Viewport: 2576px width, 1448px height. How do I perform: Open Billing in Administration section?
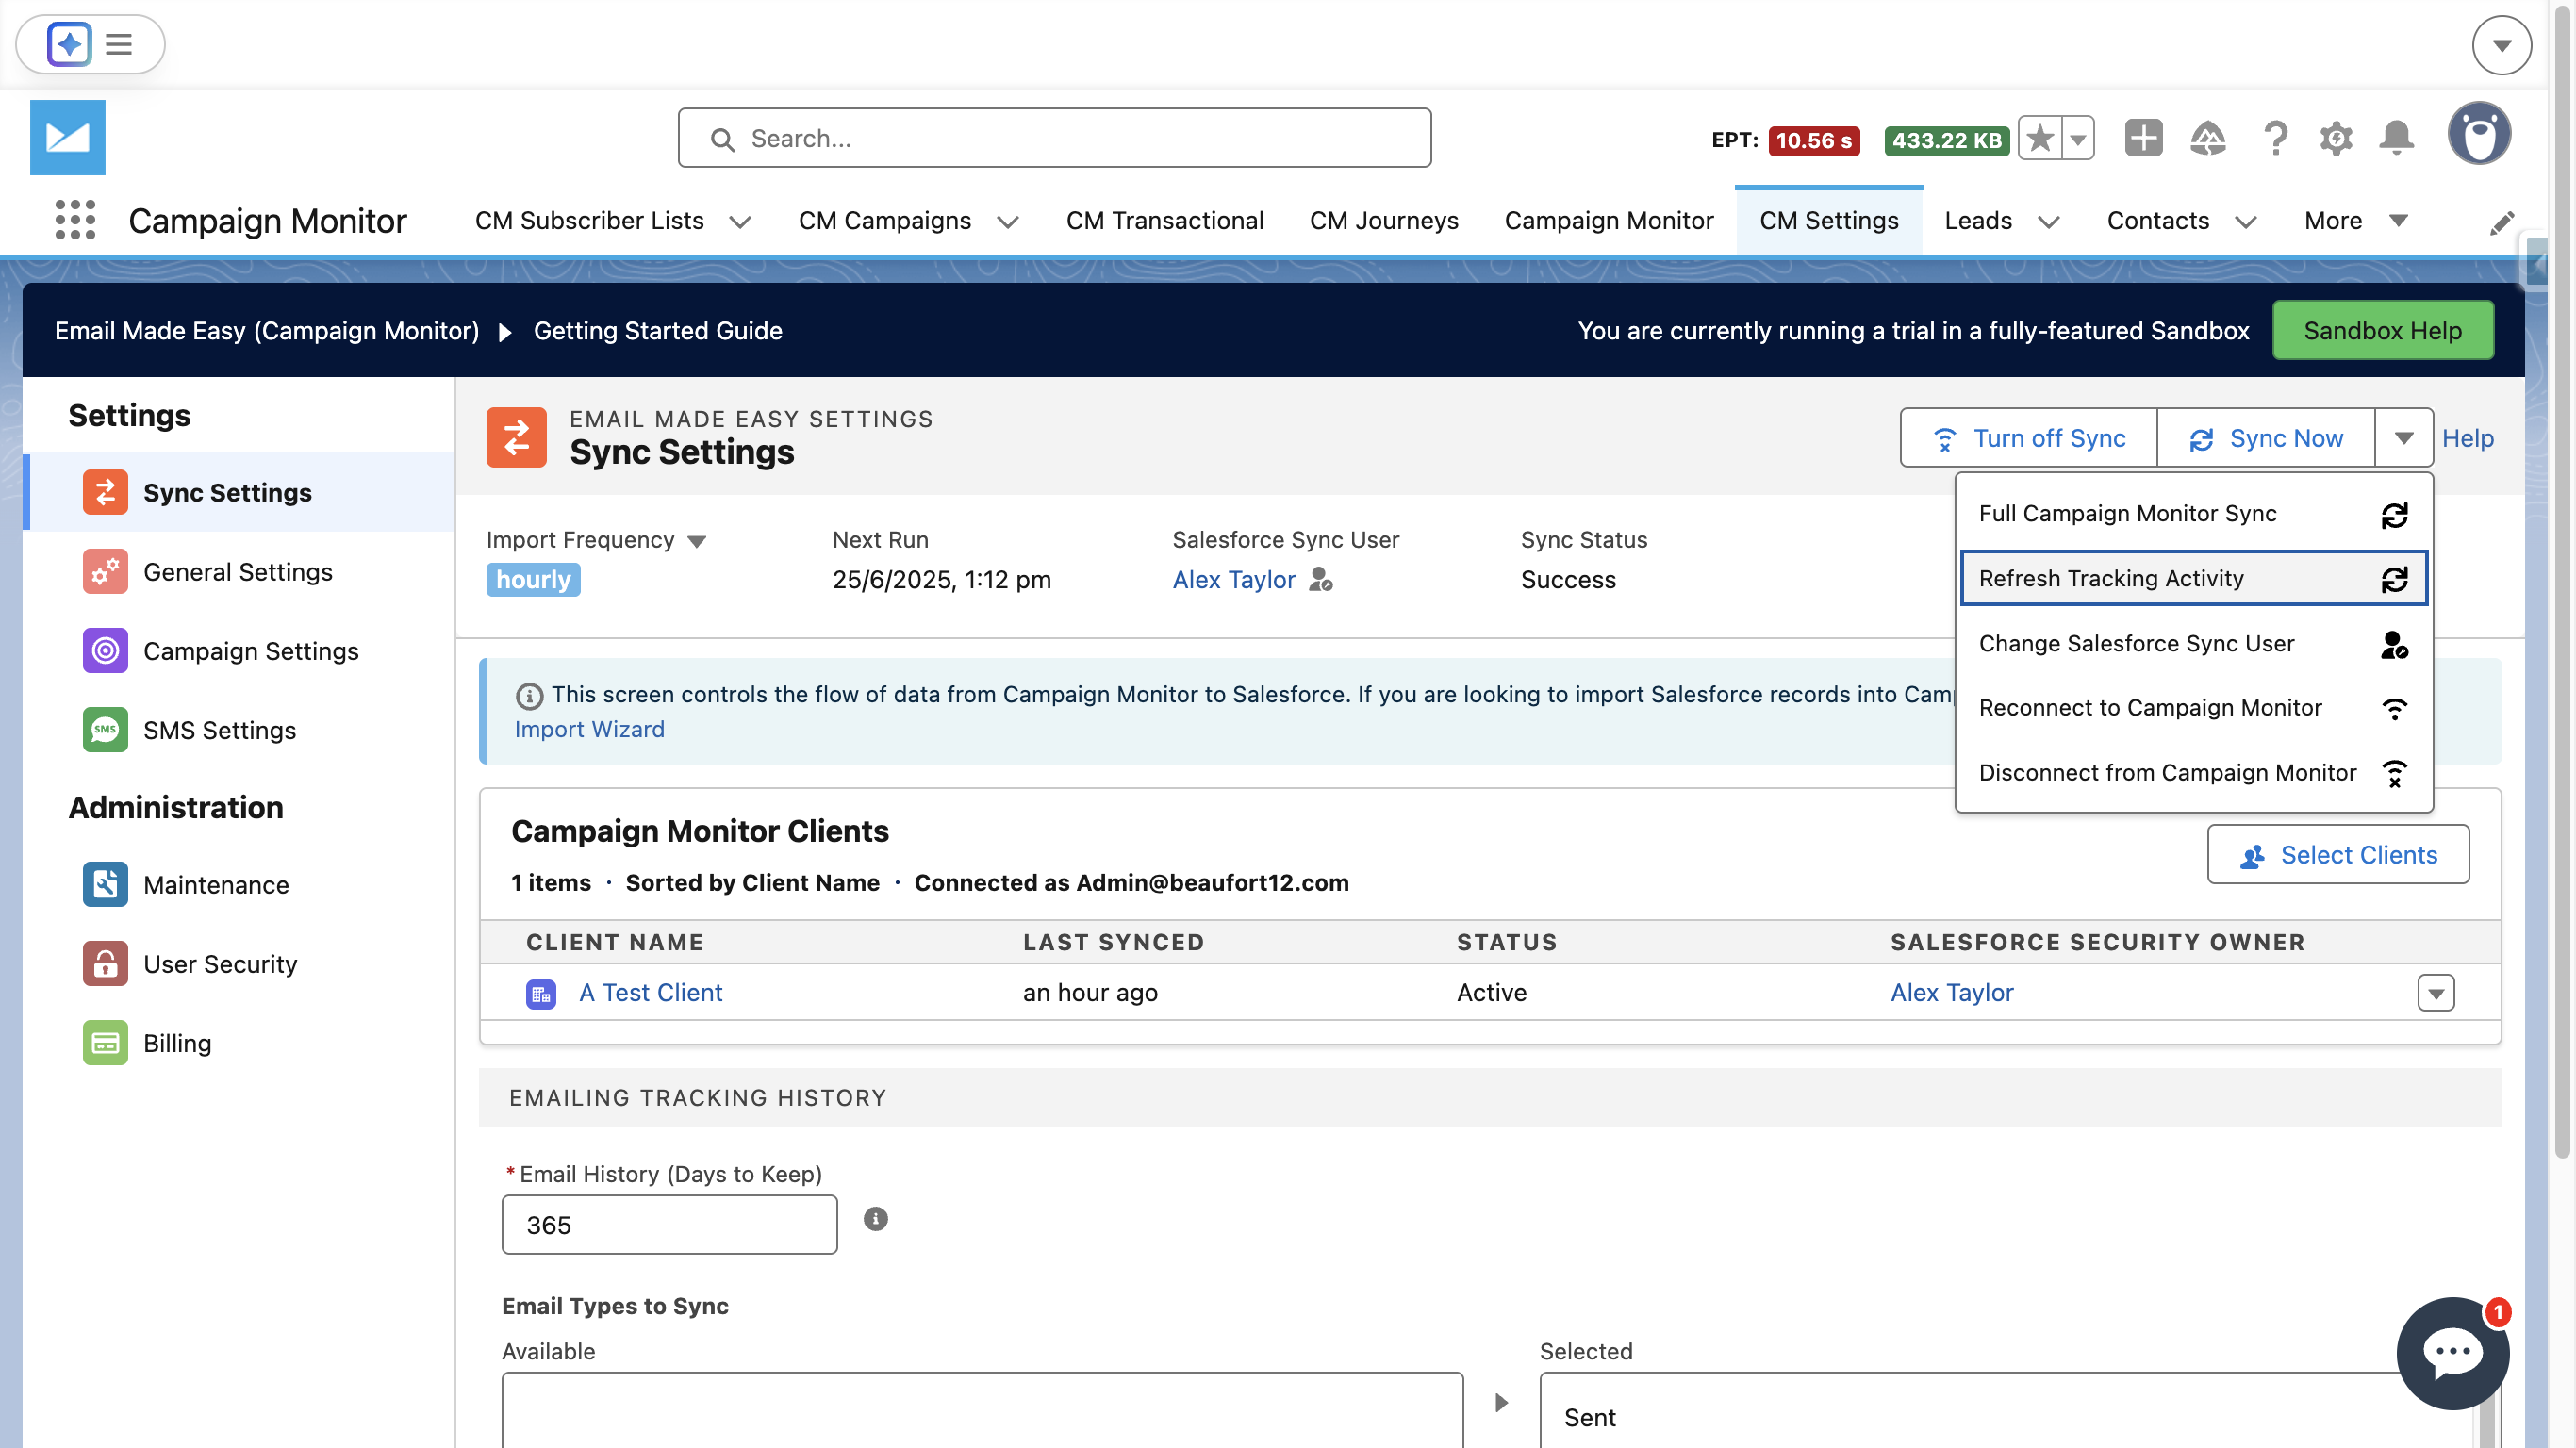point(238,1042)
